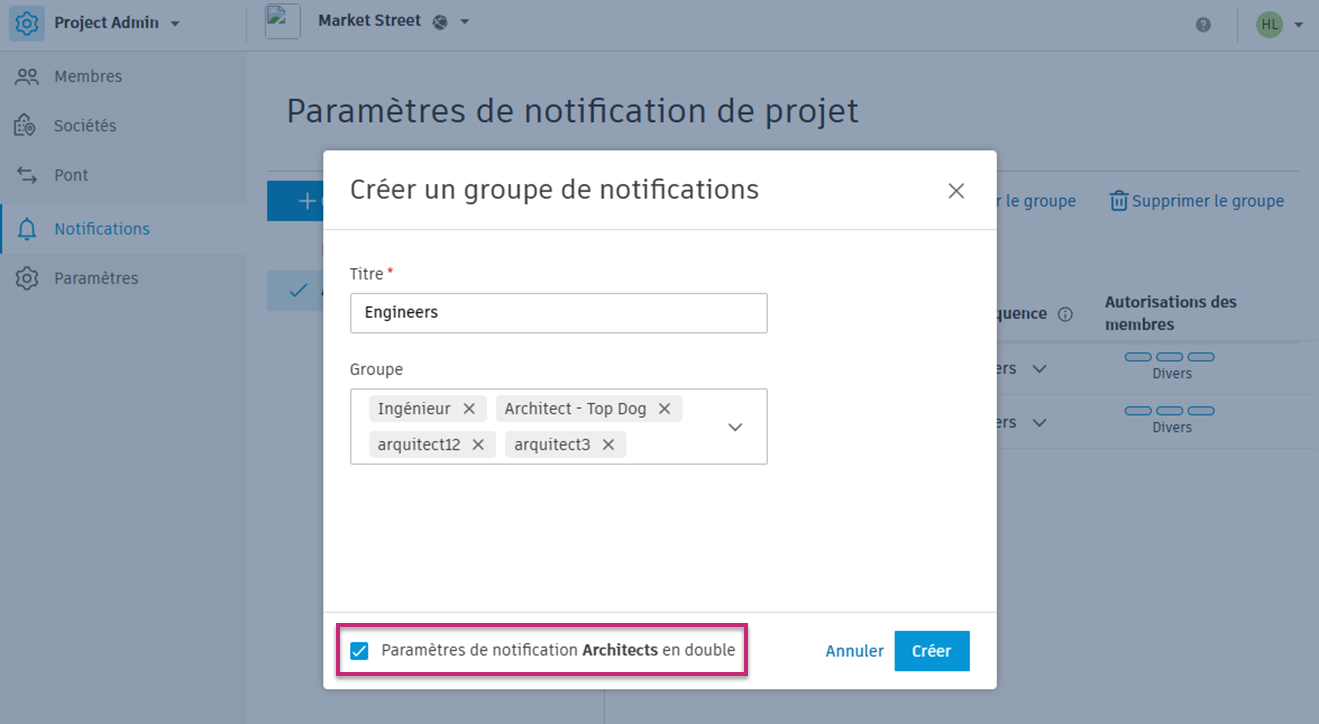Click Annuler to cancel group creation
1319x724 pixels.
pos(854,650)
